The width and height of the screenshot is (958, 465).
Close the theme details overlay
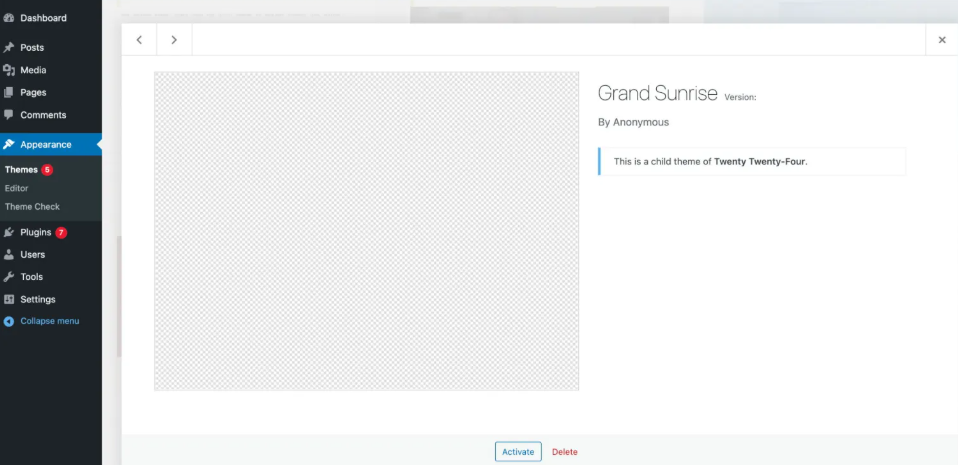click(x=942, y=40)
